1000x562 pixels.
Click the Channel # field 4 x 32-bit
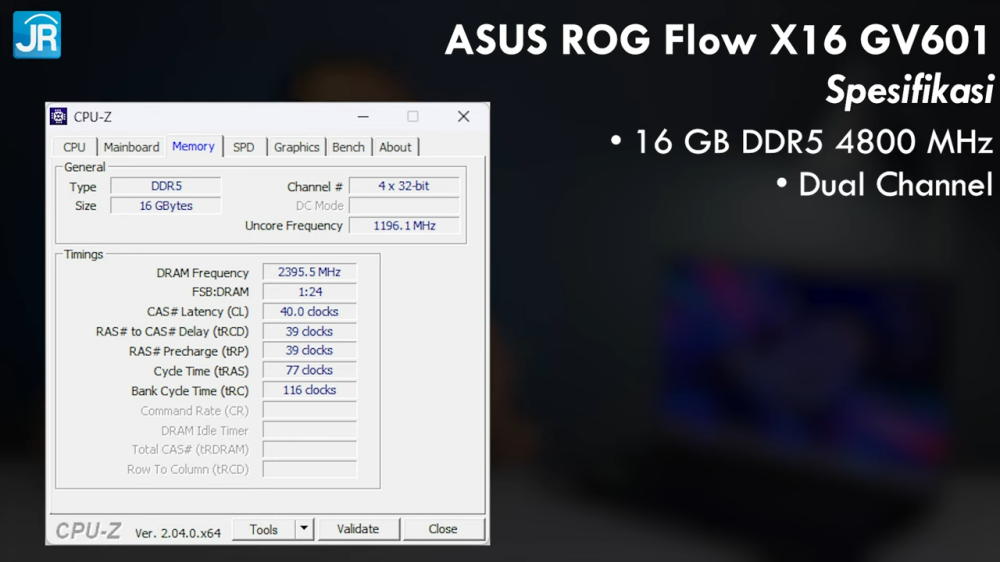[404, 186]
